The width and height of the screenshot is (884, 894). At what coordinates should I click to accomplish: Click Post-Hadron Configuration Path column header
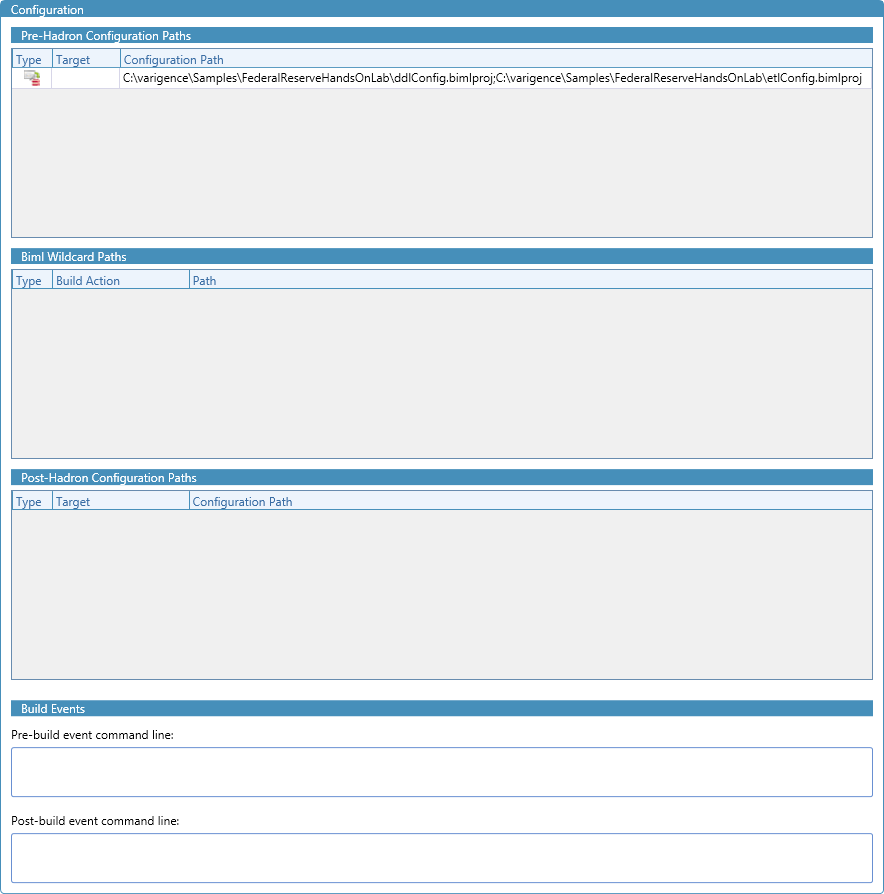pos(530,502)
